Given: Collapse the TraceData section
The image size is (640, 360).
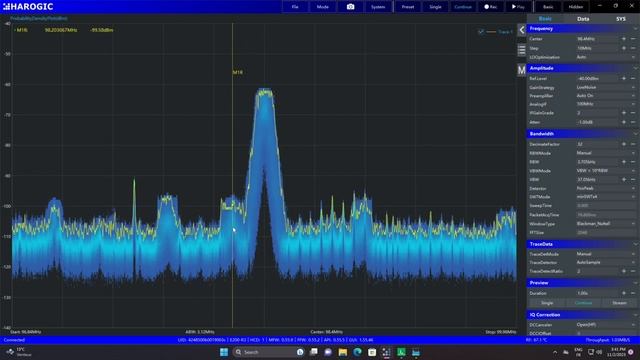Looking at the screenshot, I should click(583, 244).
